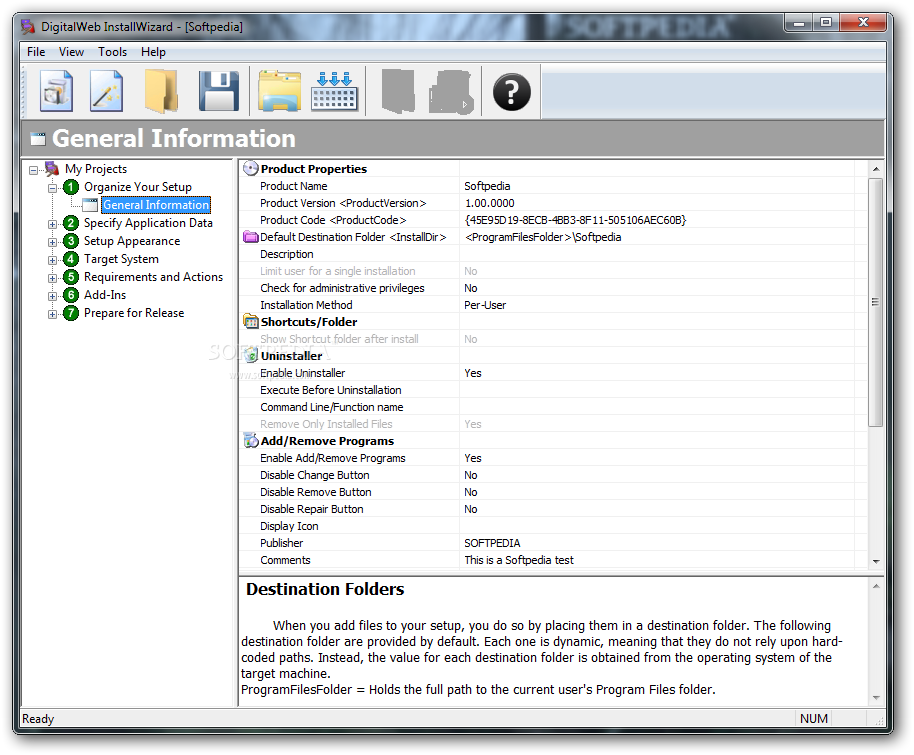Click the Enable Uninstaller value Yes
Screen dimensions: 914x755
[473, 373]
